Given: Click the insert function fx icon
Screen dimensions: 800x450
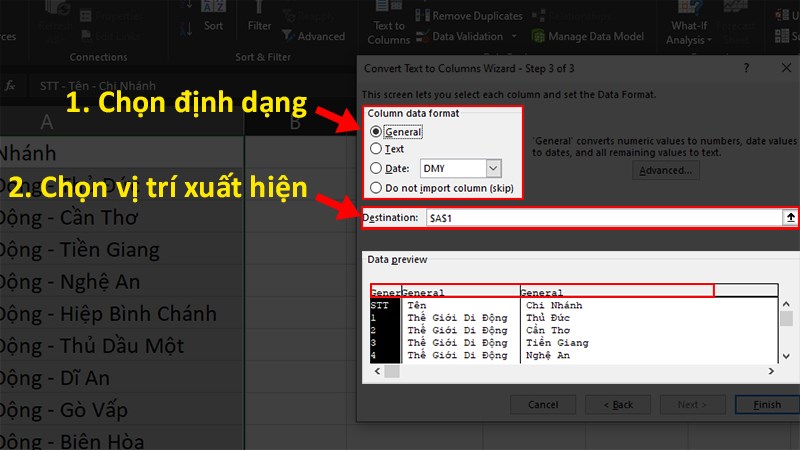Looking at the screenshot, I should point(10,86).
